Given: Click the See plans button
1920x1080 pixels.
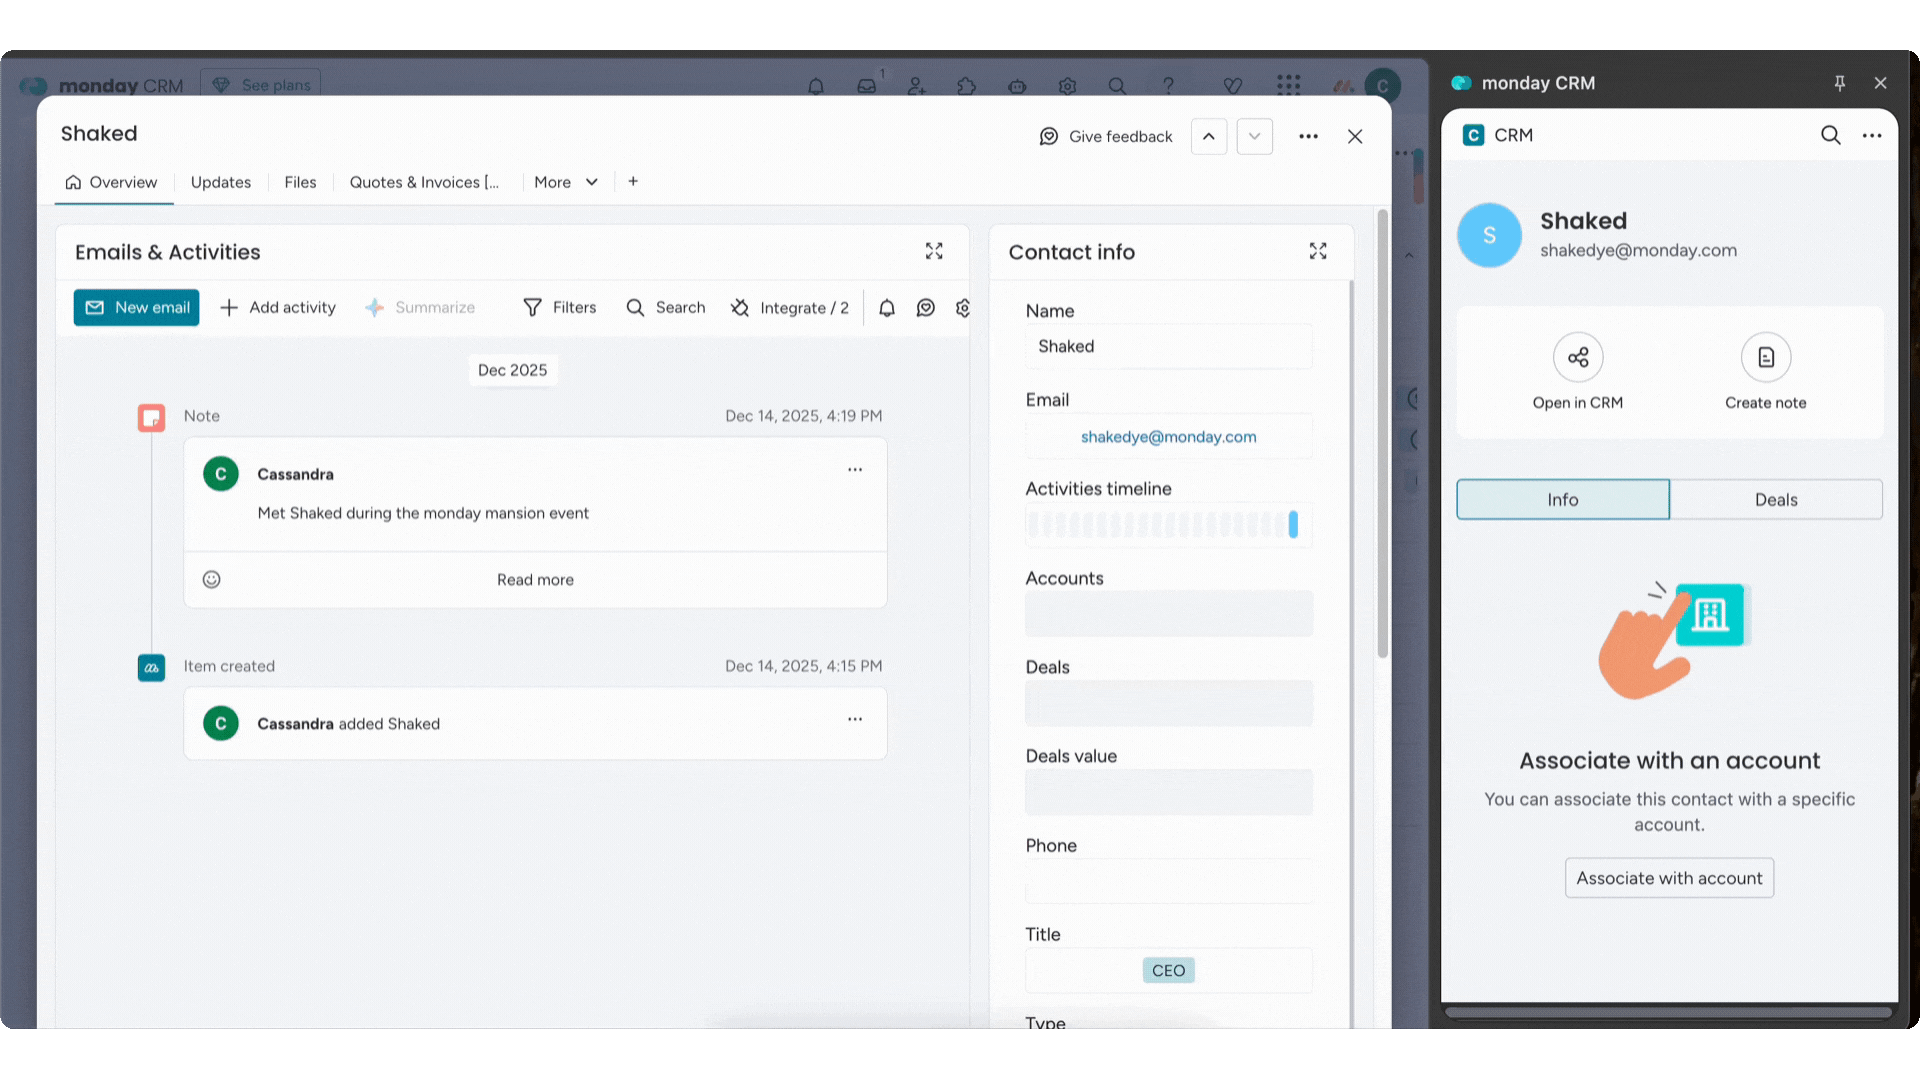Looking at the screenshot, I should point(261,85).
